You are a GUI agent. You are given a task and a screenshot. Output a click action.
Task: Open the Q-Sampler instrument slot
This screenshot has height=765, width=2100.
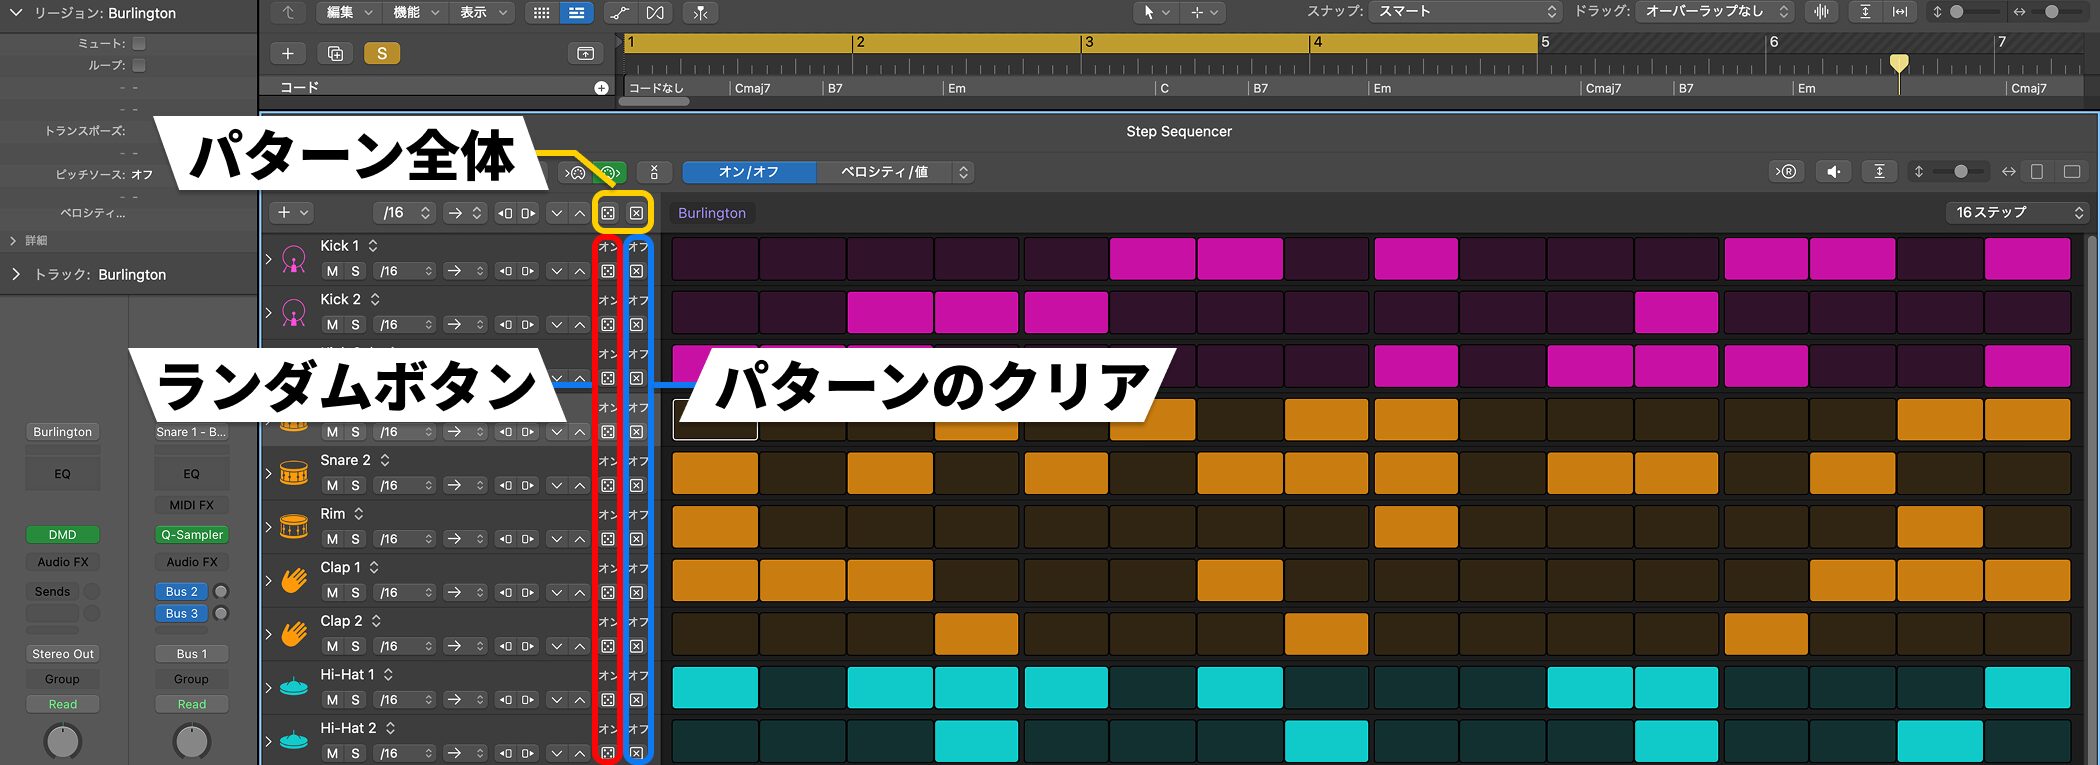192,535
